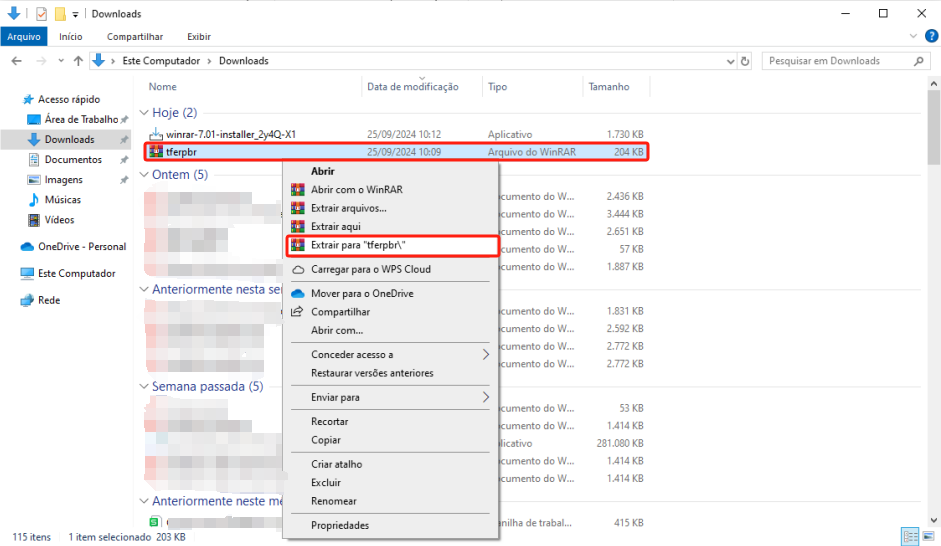Click the vertical scrollbar of the file list

point(934,300)
